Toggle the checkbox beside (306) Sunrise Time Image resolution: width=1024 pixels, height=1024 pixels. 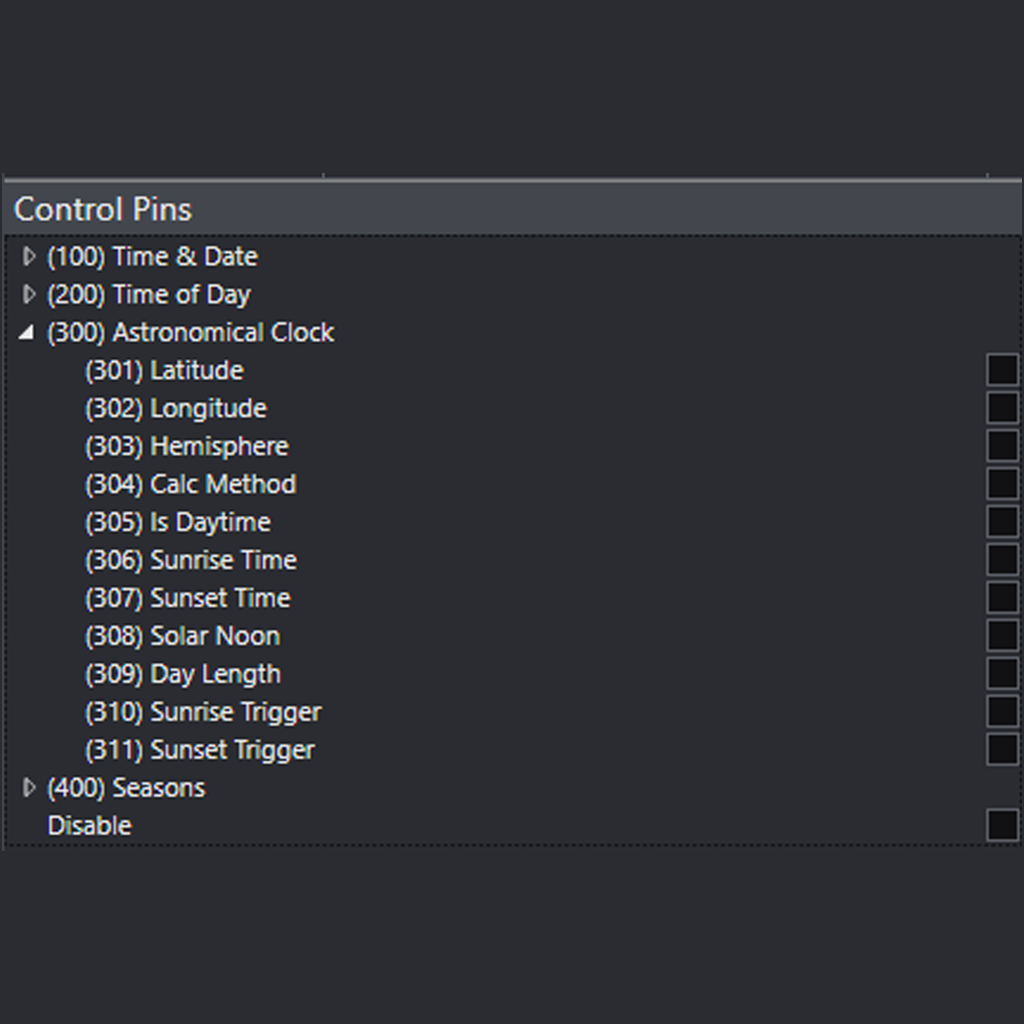point(1001,559)
